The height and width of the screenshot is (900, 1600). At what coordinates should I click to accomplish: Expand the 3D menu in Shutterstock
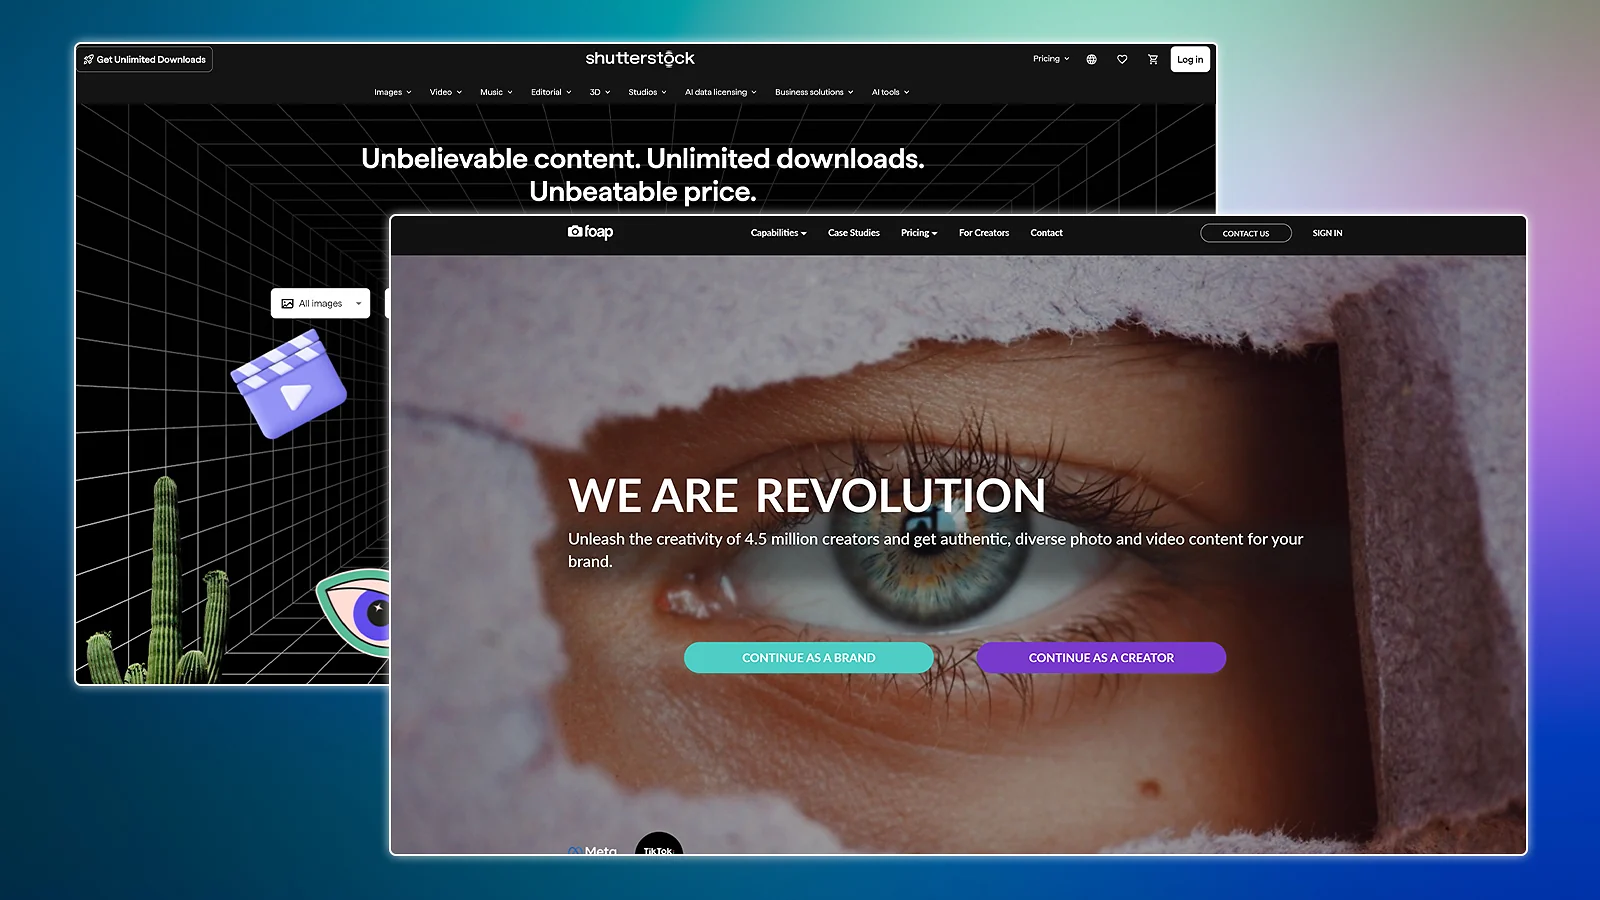[x=600, y=92]
